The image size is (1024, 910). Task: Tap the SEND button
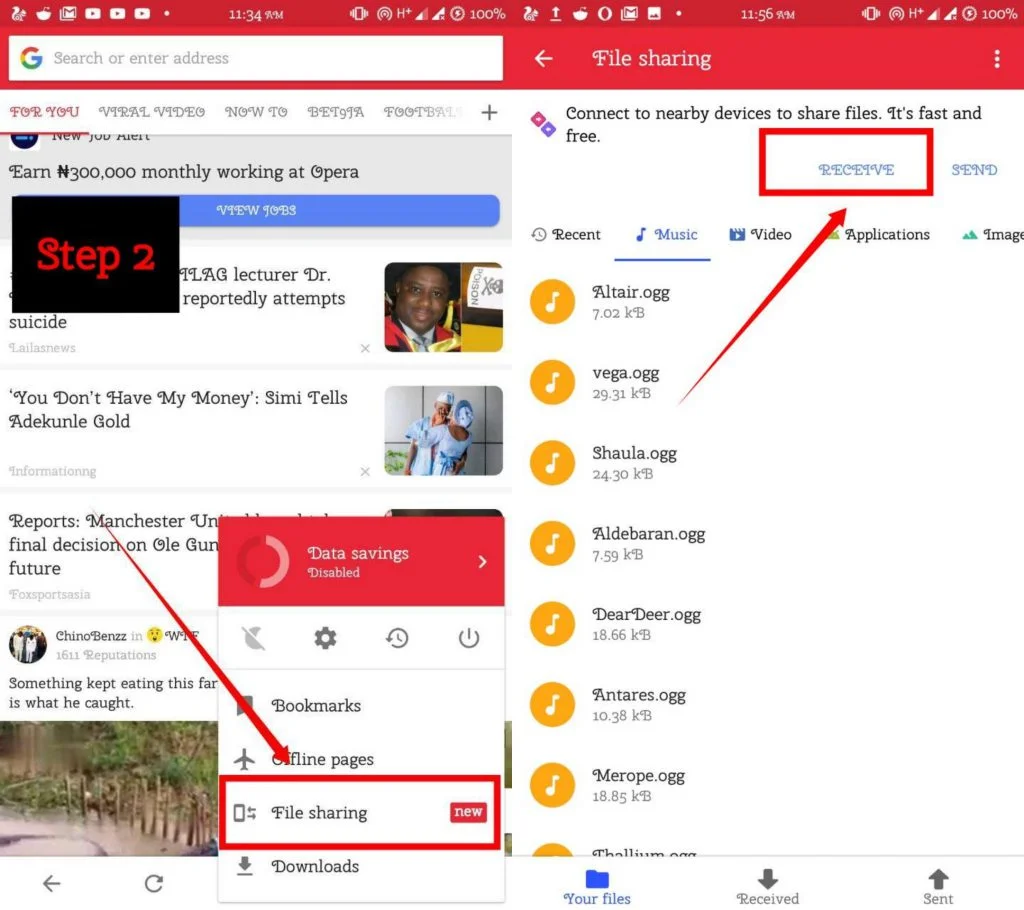coord(974,170)
